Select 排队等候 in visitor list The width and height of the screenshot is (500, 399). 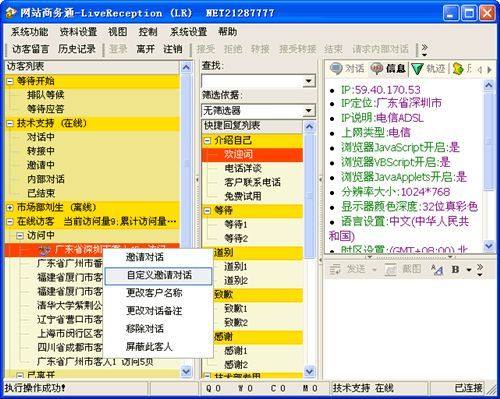pyautogui.click(x=46, y=95)
